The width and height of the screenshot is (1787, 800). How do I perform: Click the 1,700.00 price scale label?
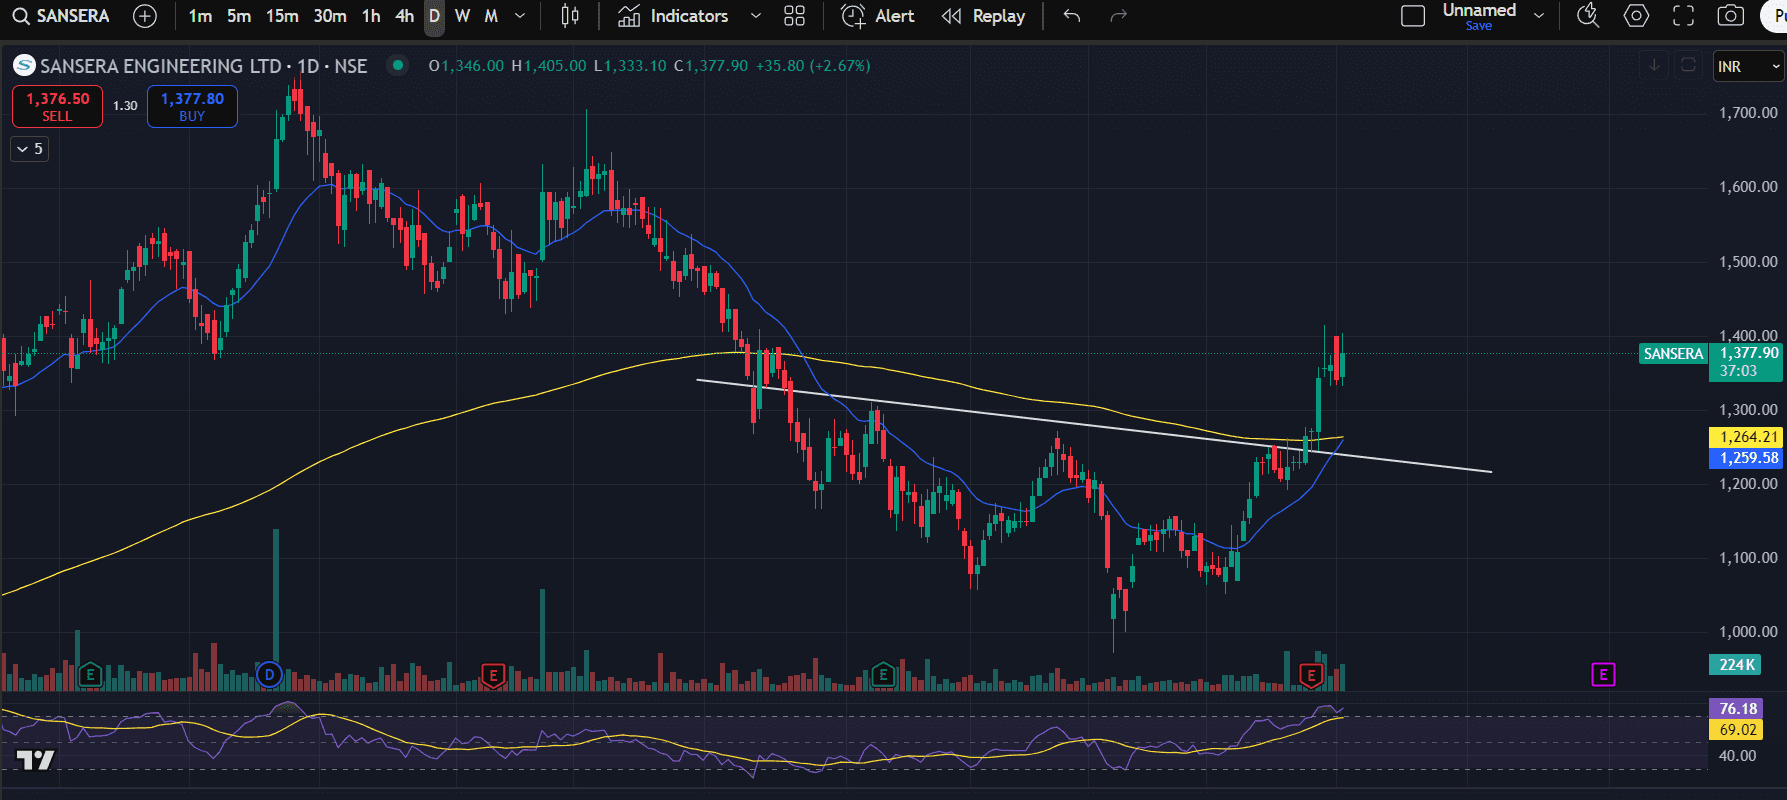(x=1748, y=113)
